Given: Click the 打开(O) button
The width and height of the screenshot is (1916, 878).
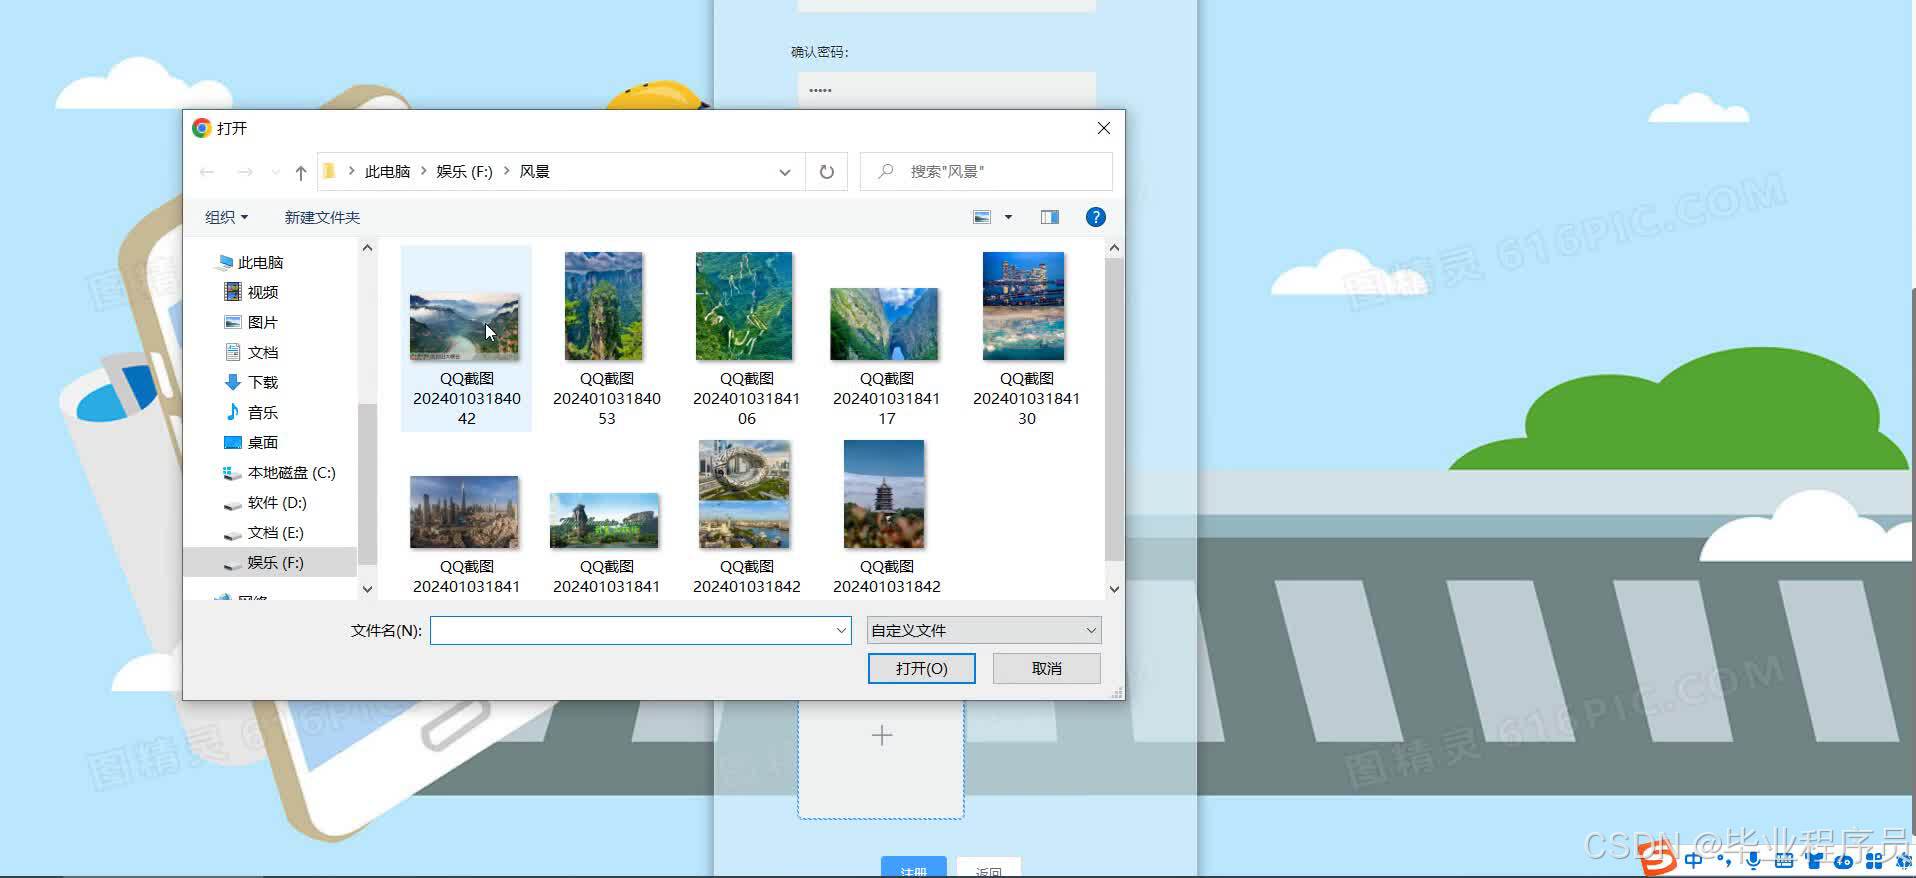Looking at the screenshot, I should pyautogui.click(x=922, y=668).
